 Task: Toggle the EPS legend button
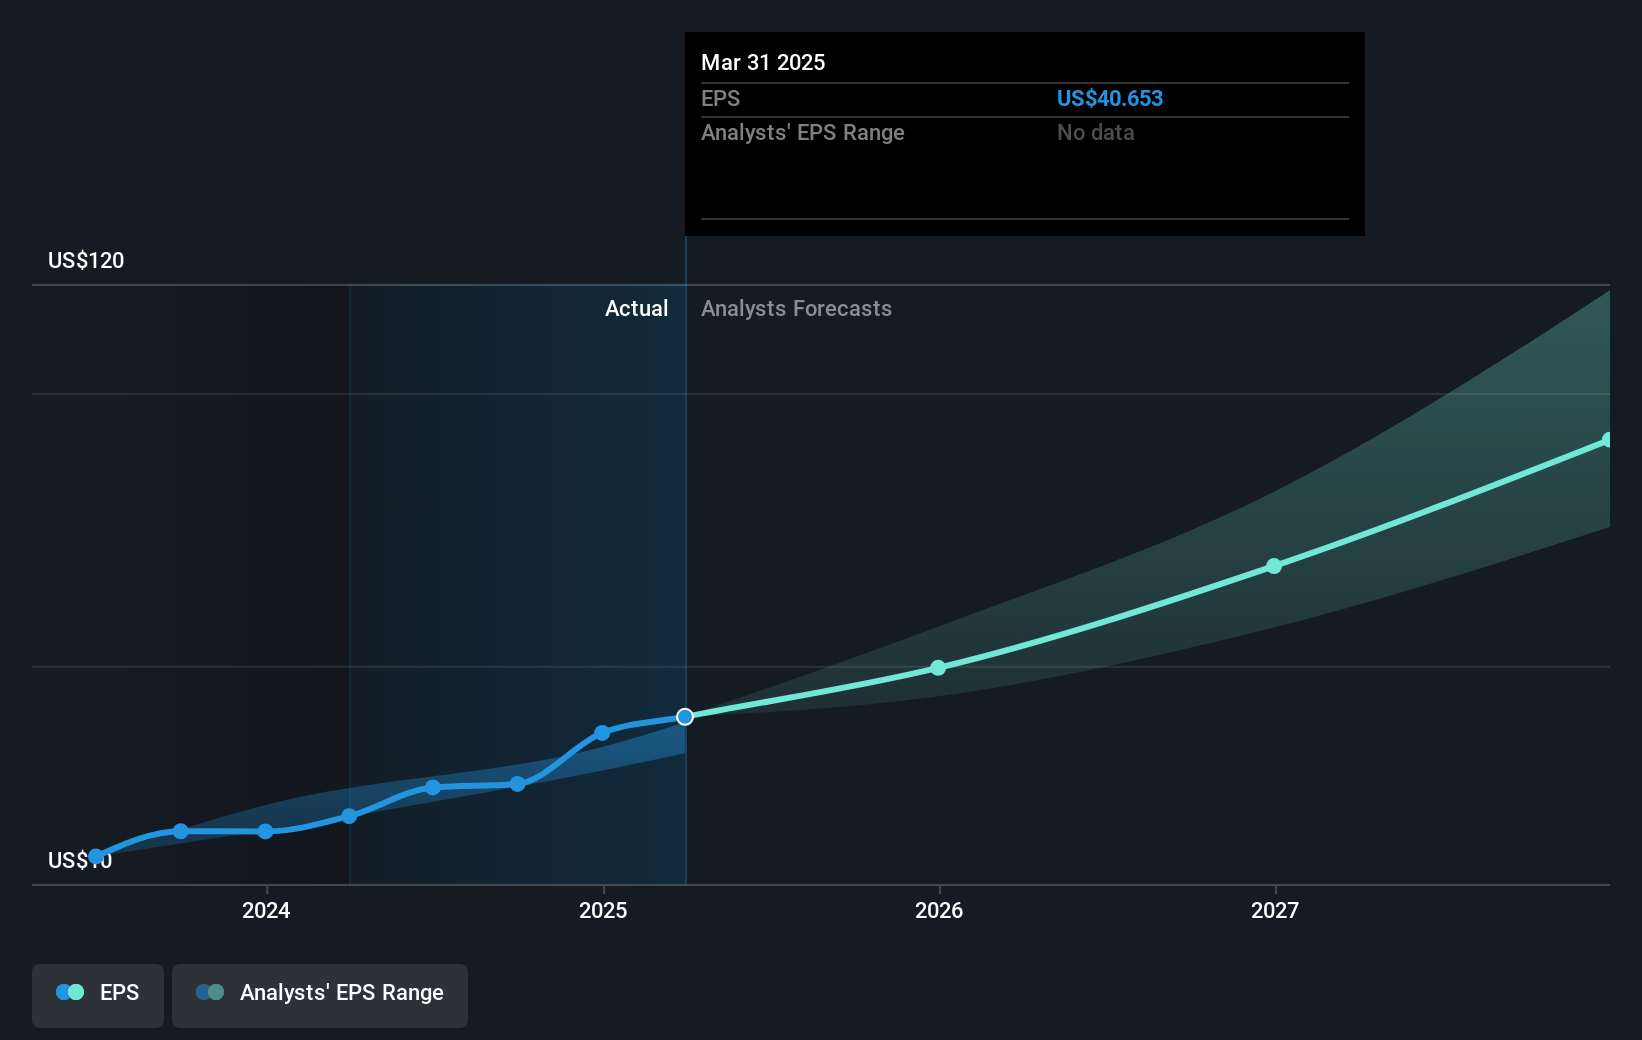tap(98, 995)
